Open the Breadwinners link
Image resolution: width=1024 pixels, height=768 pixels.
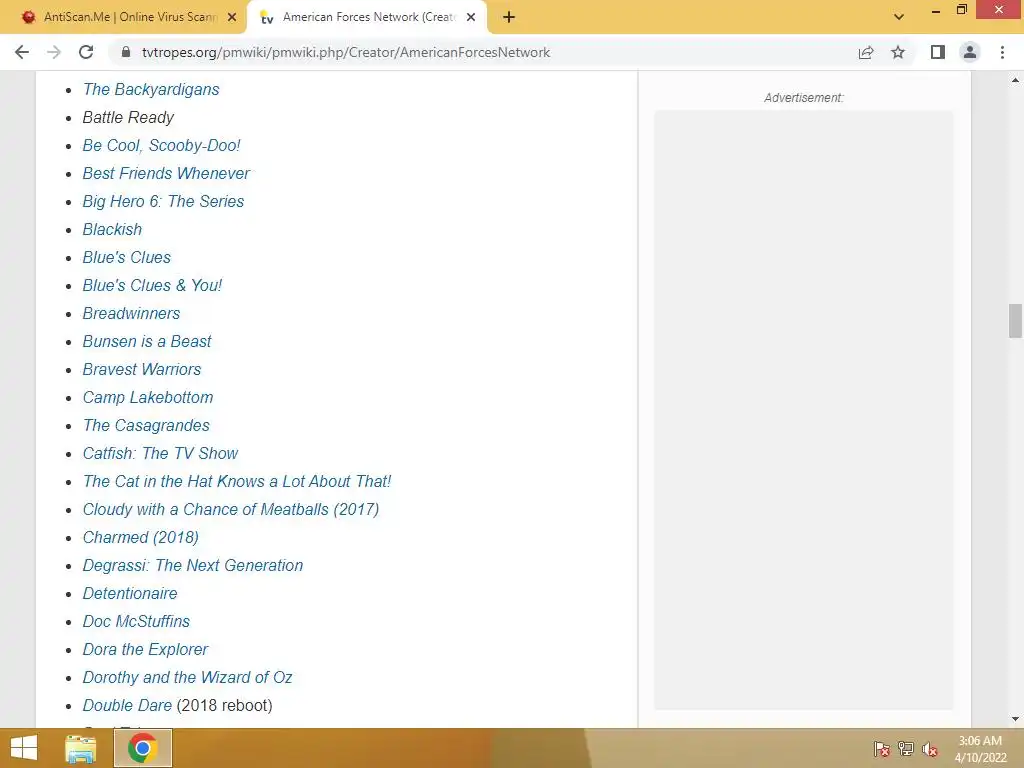pos(131,313)
